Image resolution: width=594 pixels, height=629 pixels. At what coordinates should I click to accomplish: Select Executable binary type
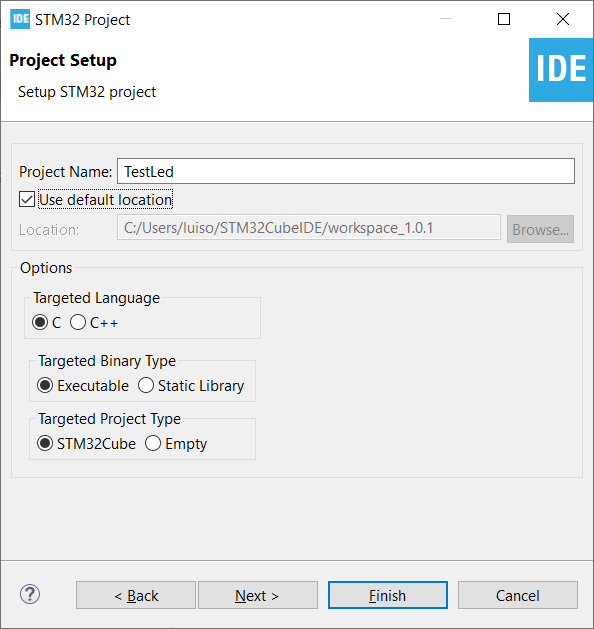45,386
